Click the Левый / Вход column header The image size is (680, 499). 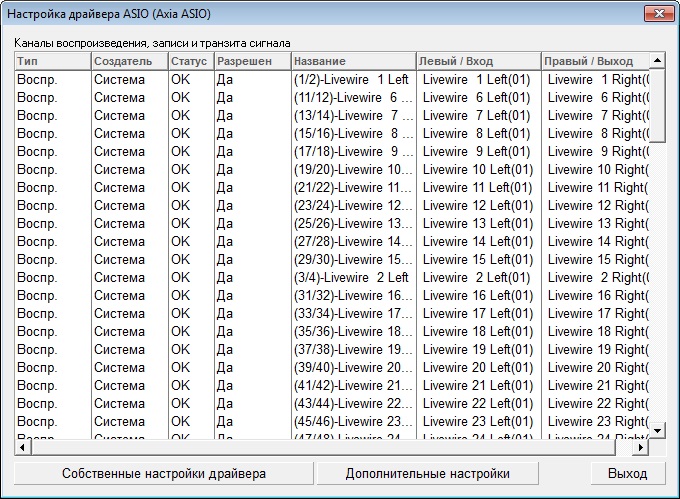point(478,61)
